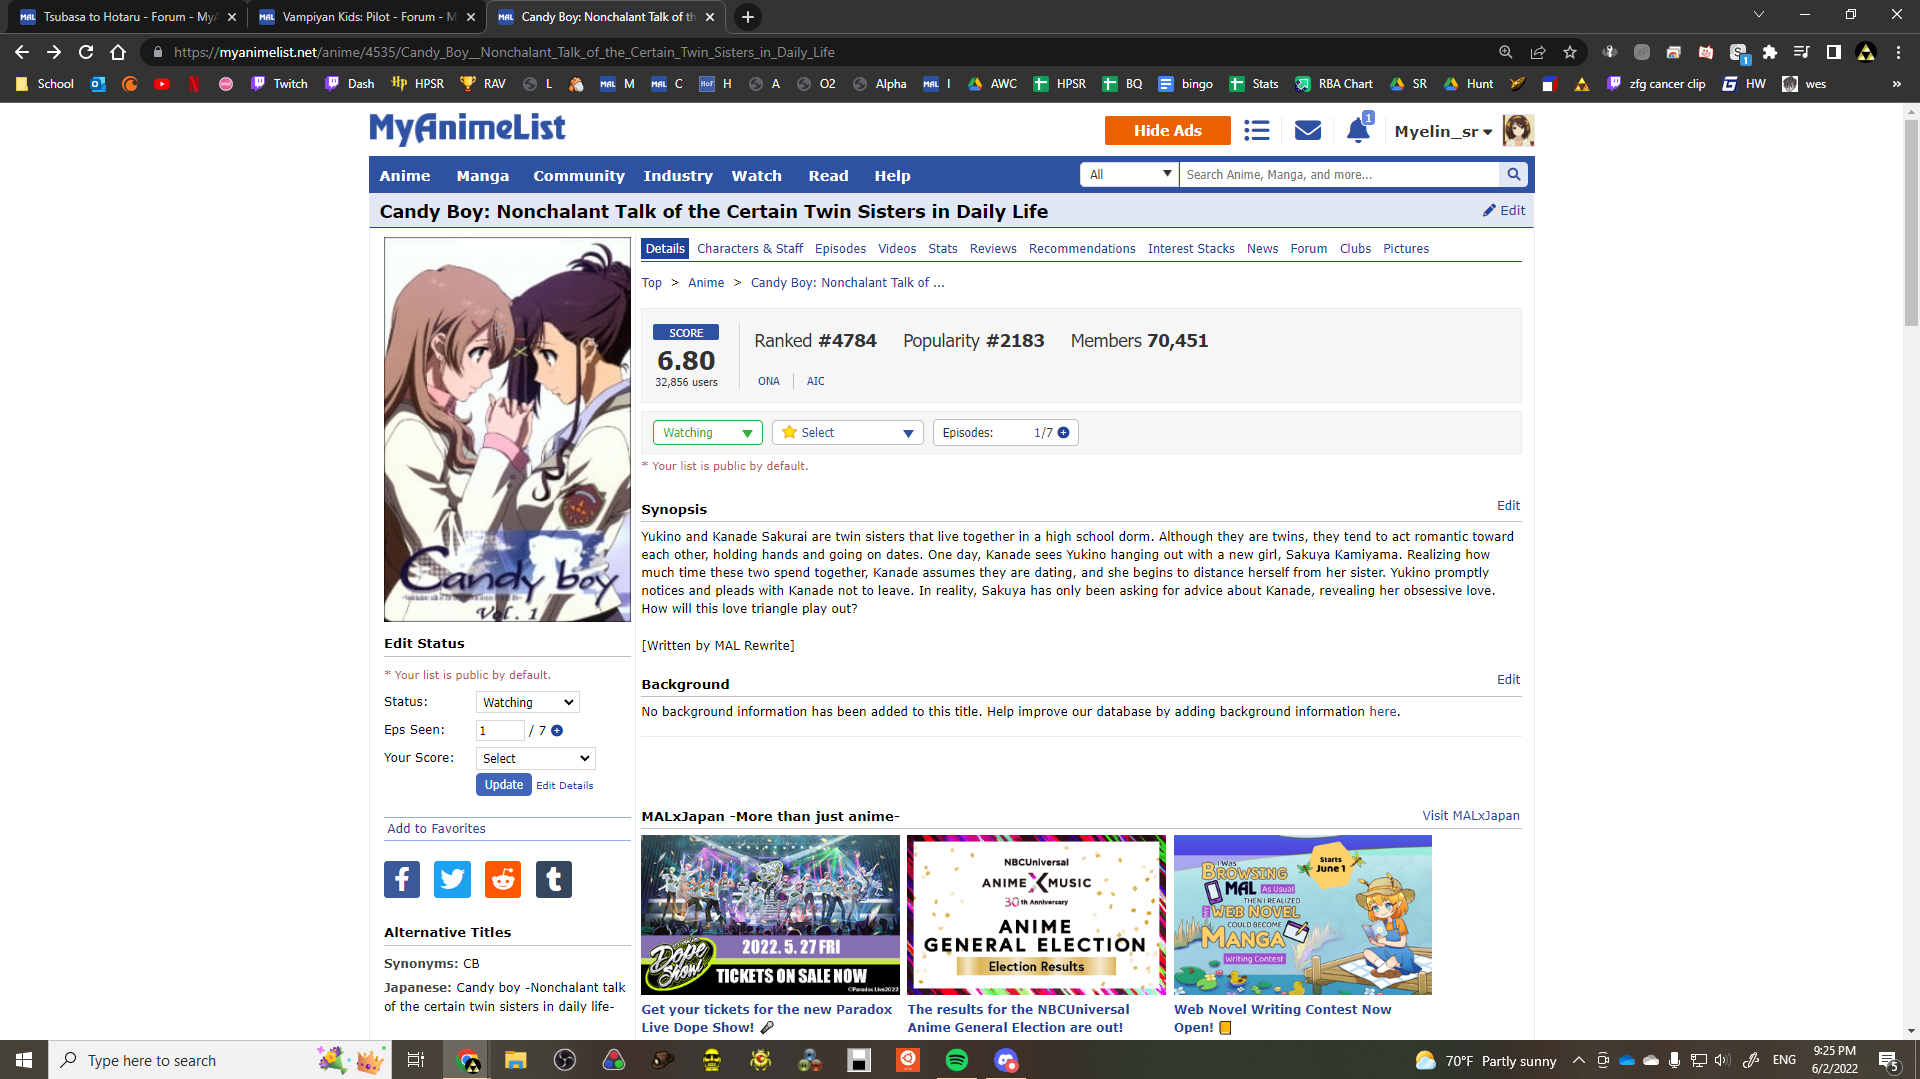The height and width of the screenshot is (1079, 1920).
Task: Open Status dropdown in Edit Status
Action: coord(528,703)
